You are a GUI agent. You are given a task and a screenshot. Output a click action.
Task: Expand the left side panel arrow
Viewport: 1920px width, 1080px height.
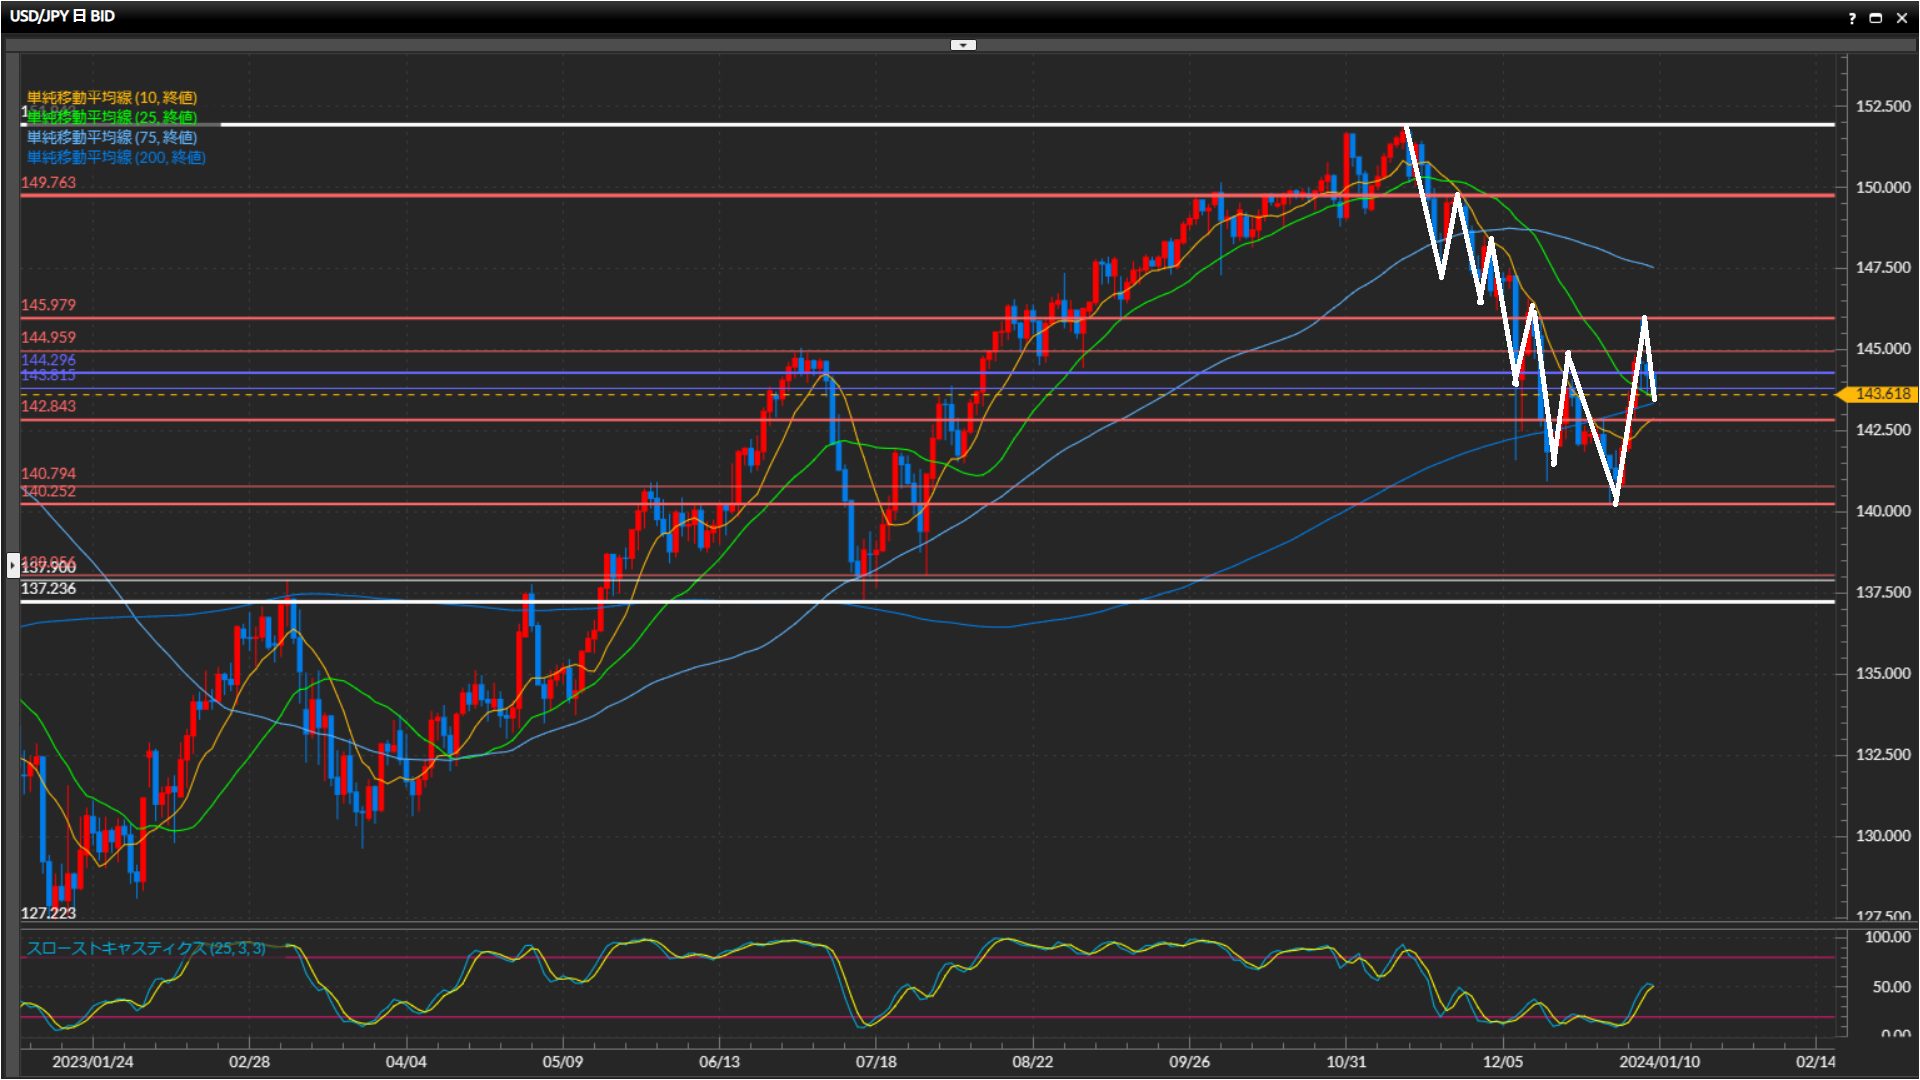pyautogui.click(x=12, y=565)
